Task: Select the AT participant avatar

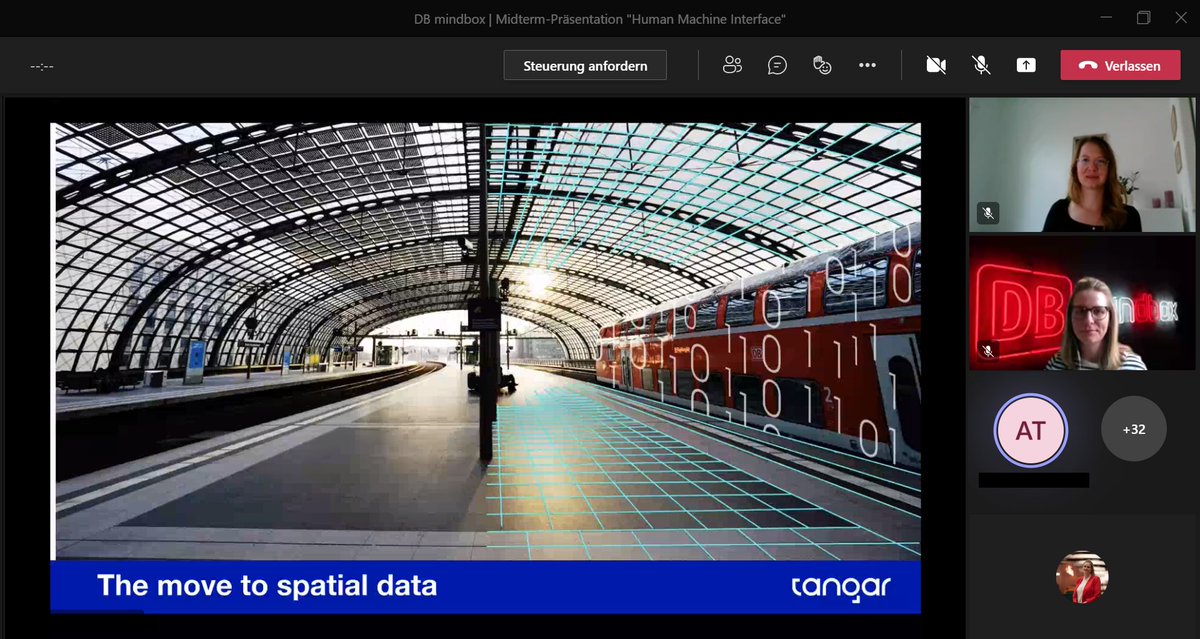Action: (x=1031, y=431)
